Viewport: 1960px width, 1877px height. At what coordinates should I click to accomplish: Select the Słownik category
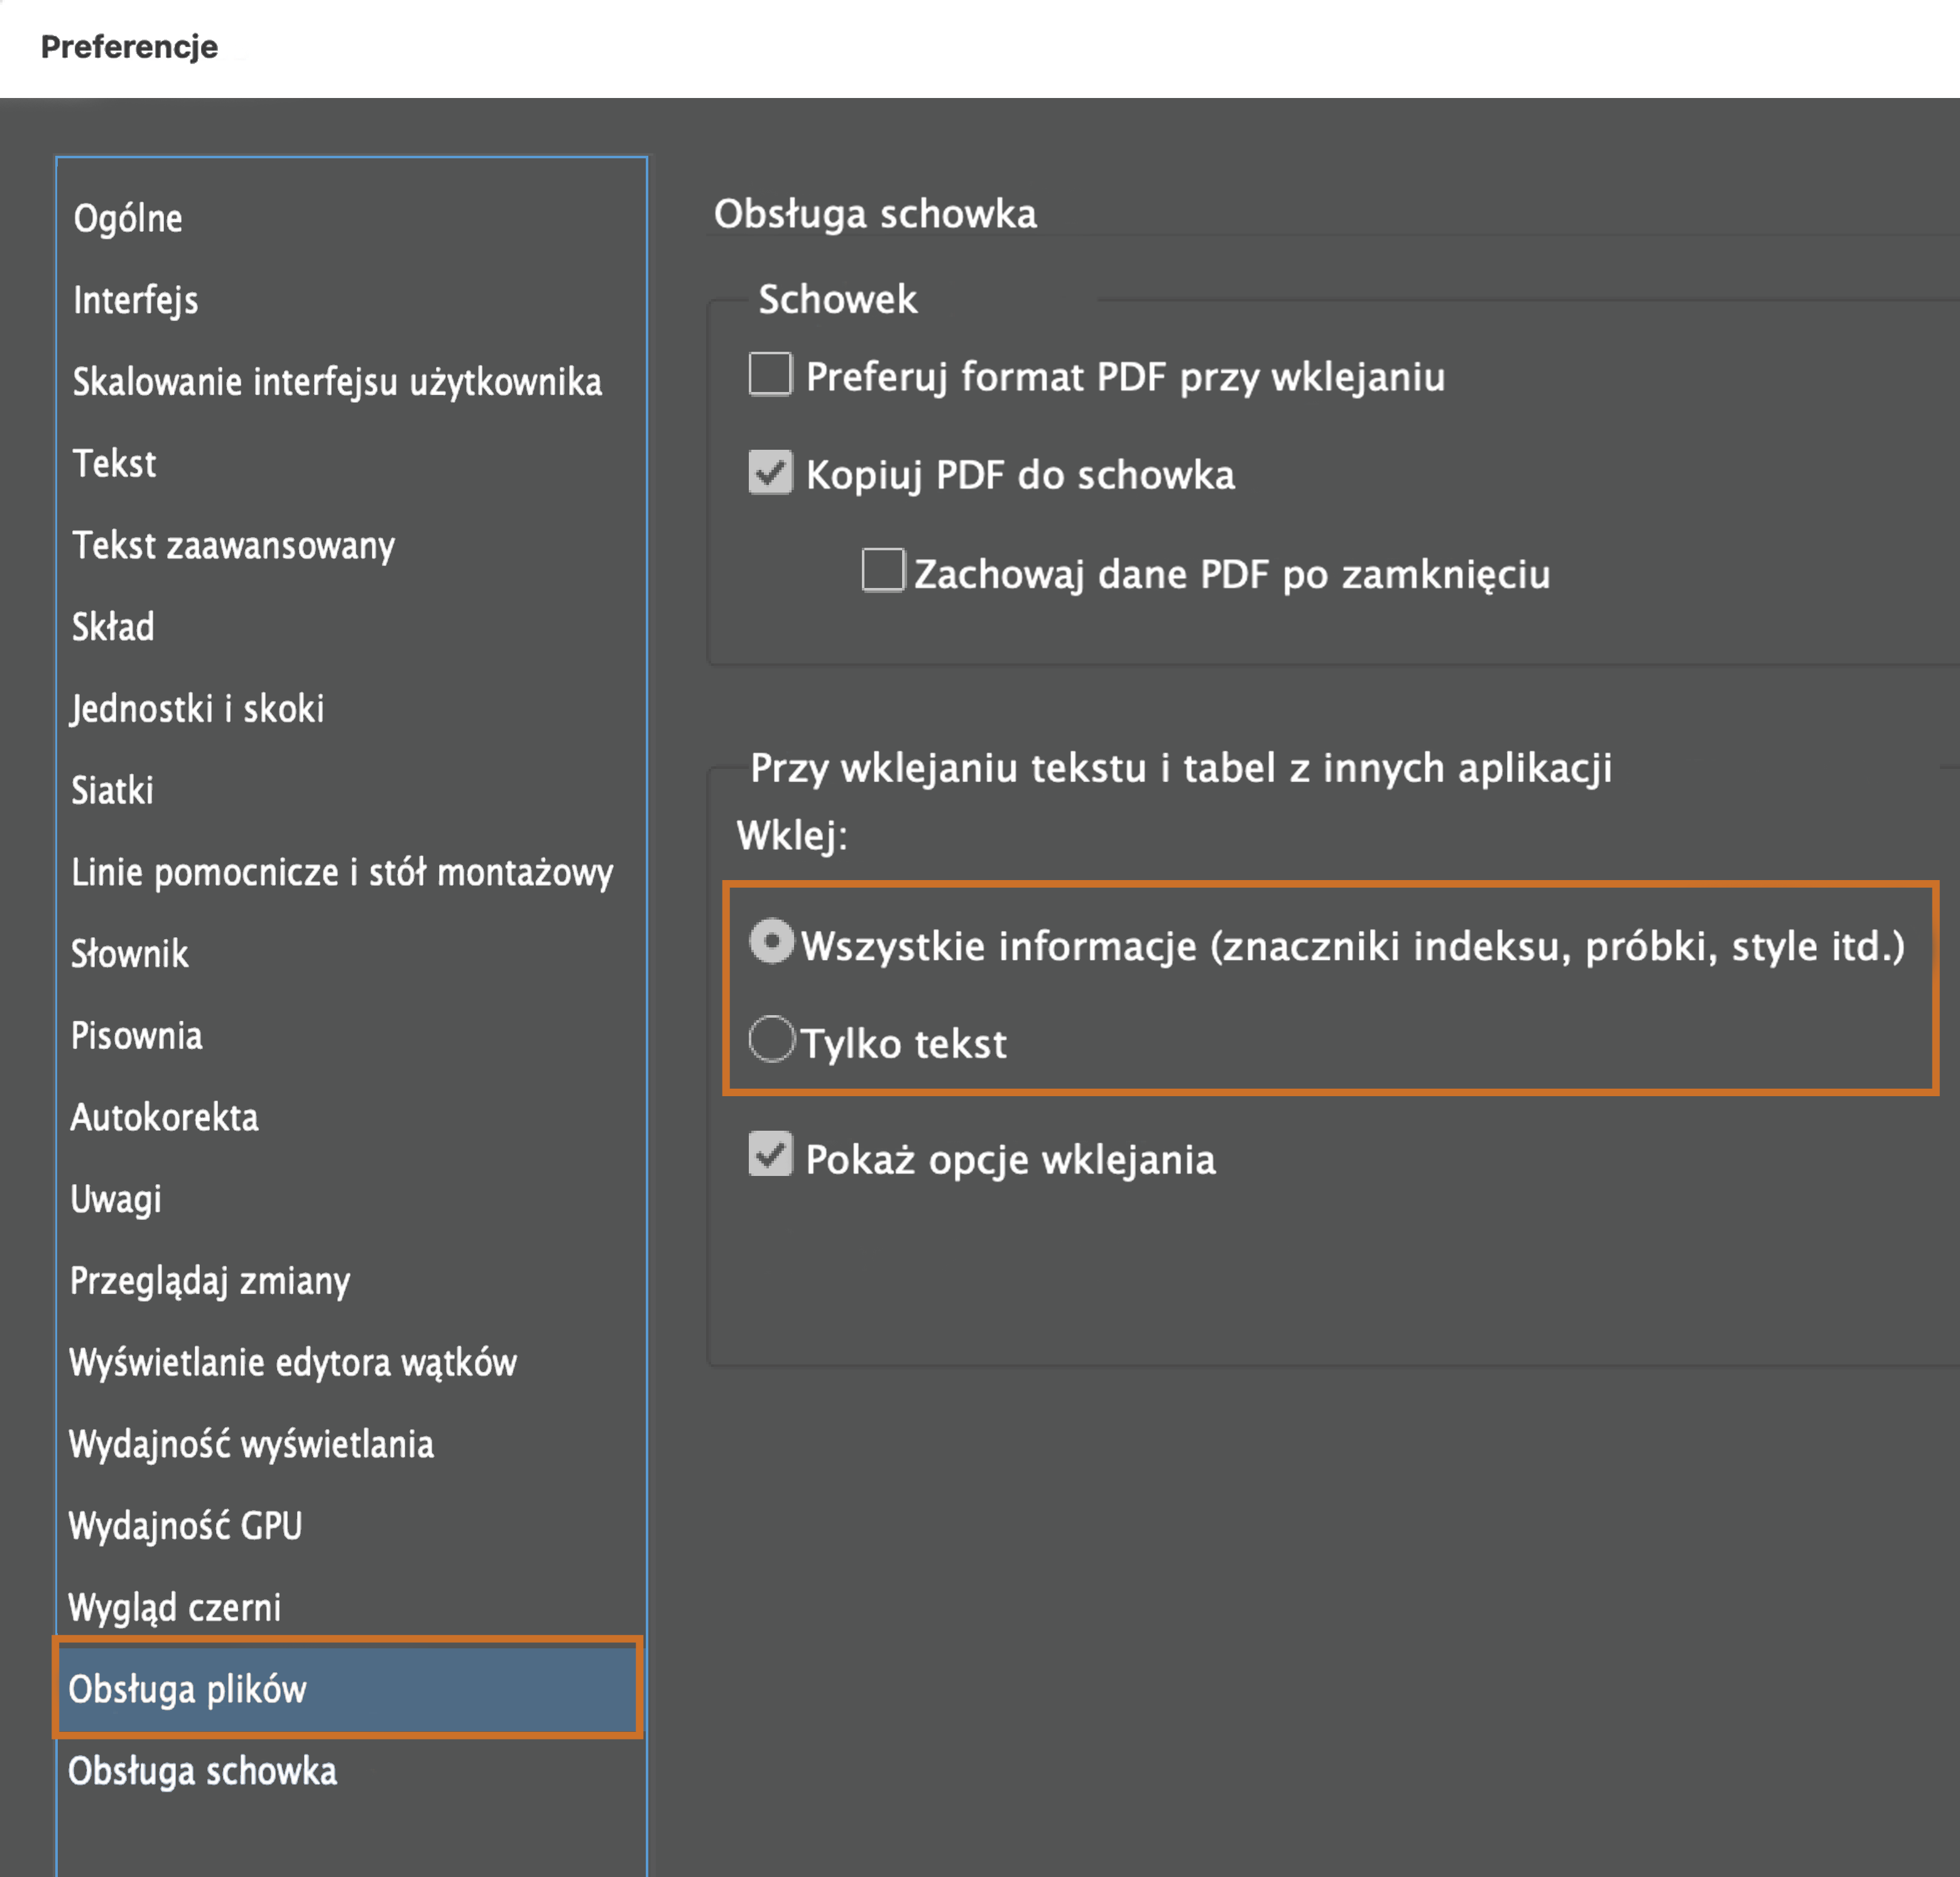(129, 954)
